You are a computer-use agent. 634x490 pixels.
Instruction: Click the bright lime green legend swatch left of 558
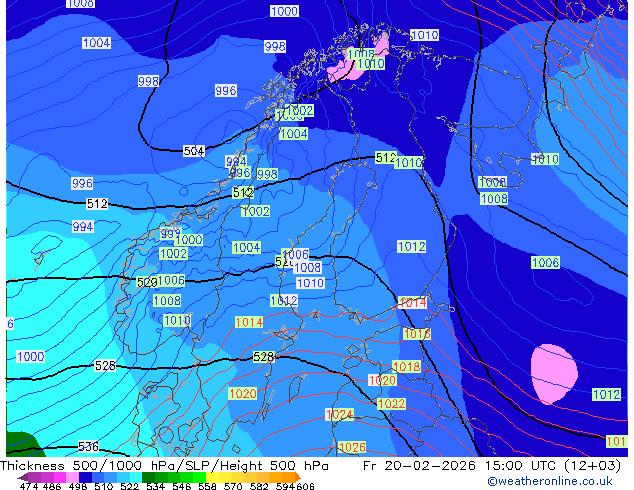coord(199,477)
